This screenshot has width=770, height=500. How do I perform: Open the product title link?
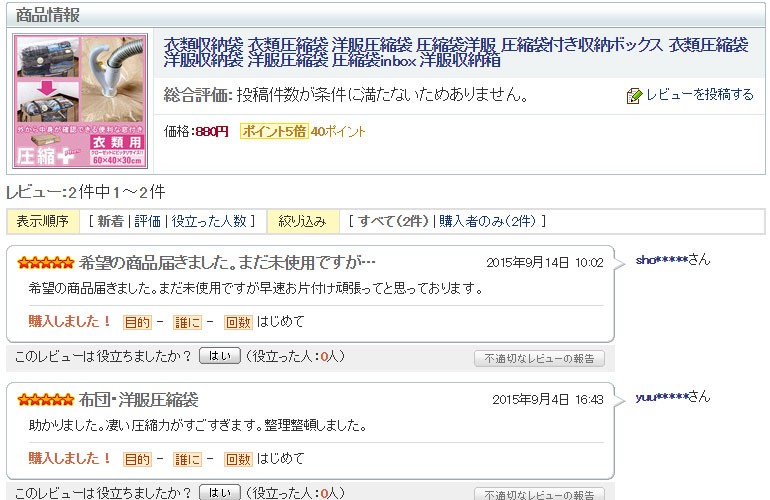(455, 53)
